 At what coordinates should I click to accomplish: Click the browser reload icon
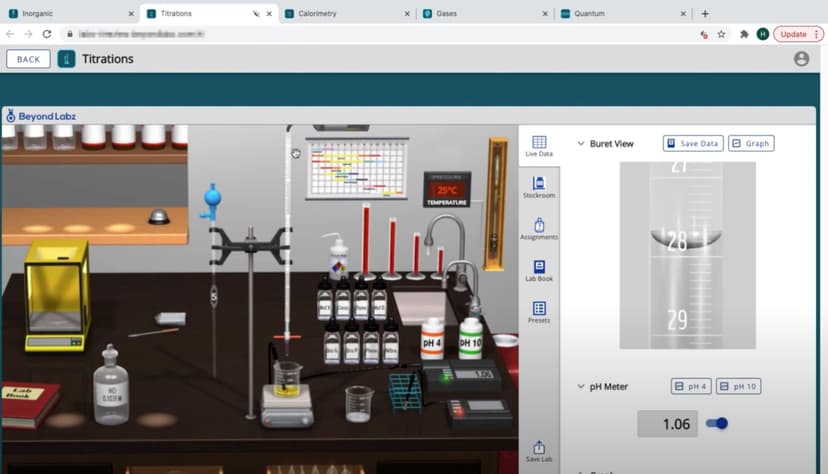pos(46,34)
